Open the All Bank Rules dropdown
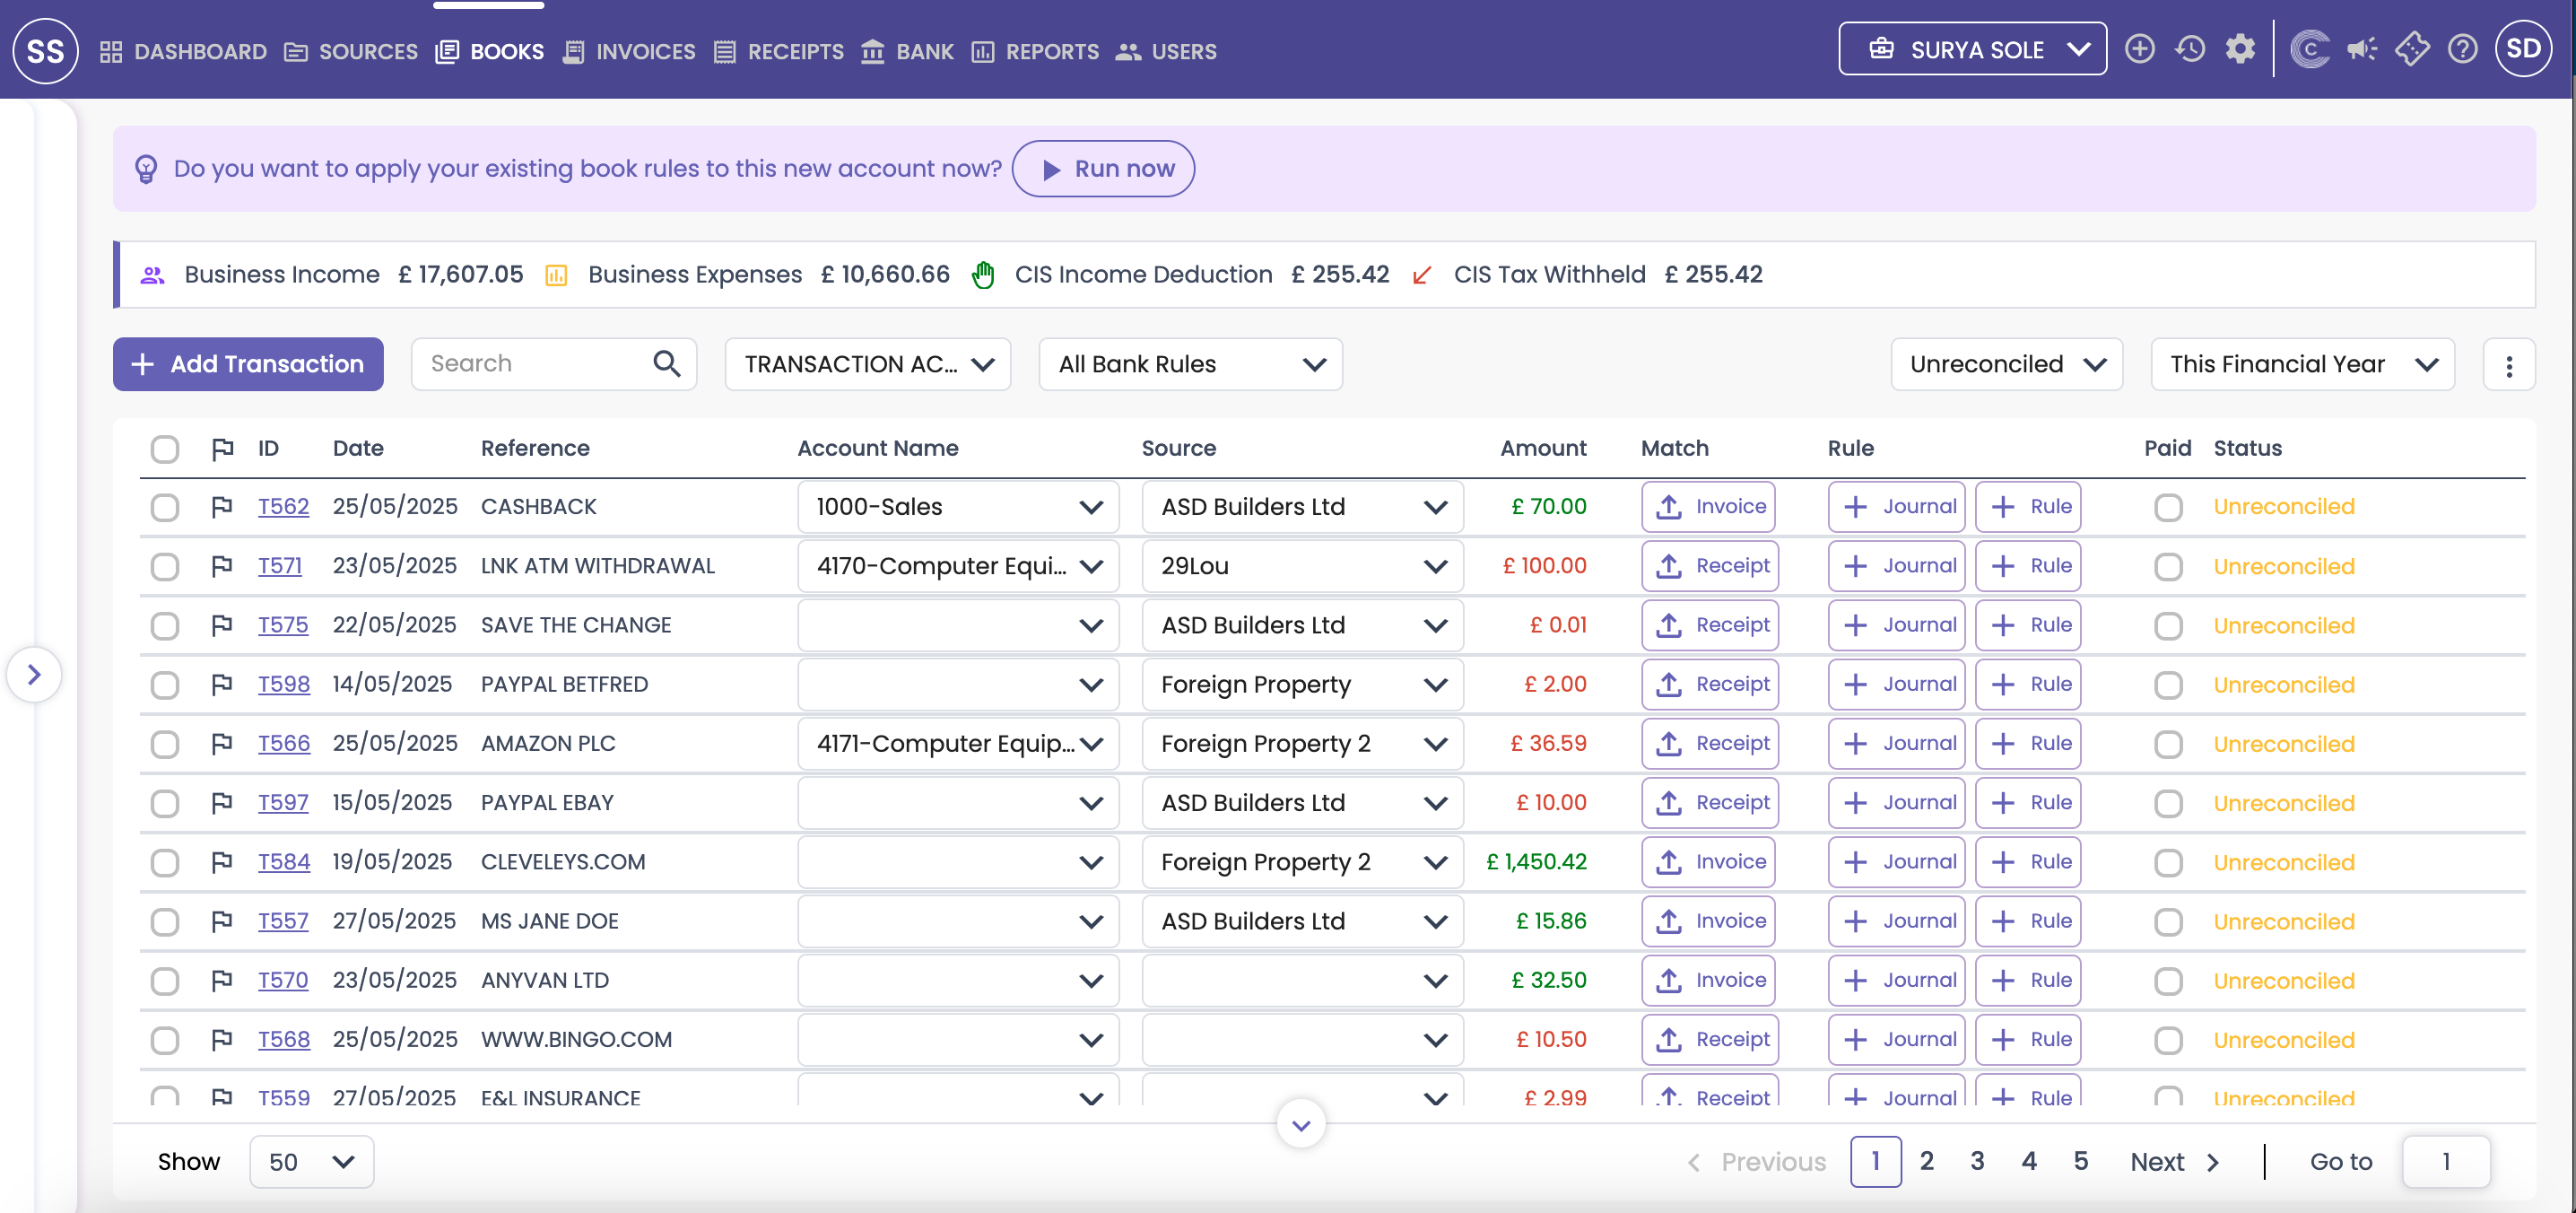The image size is (2576, 1213). 1190,364
